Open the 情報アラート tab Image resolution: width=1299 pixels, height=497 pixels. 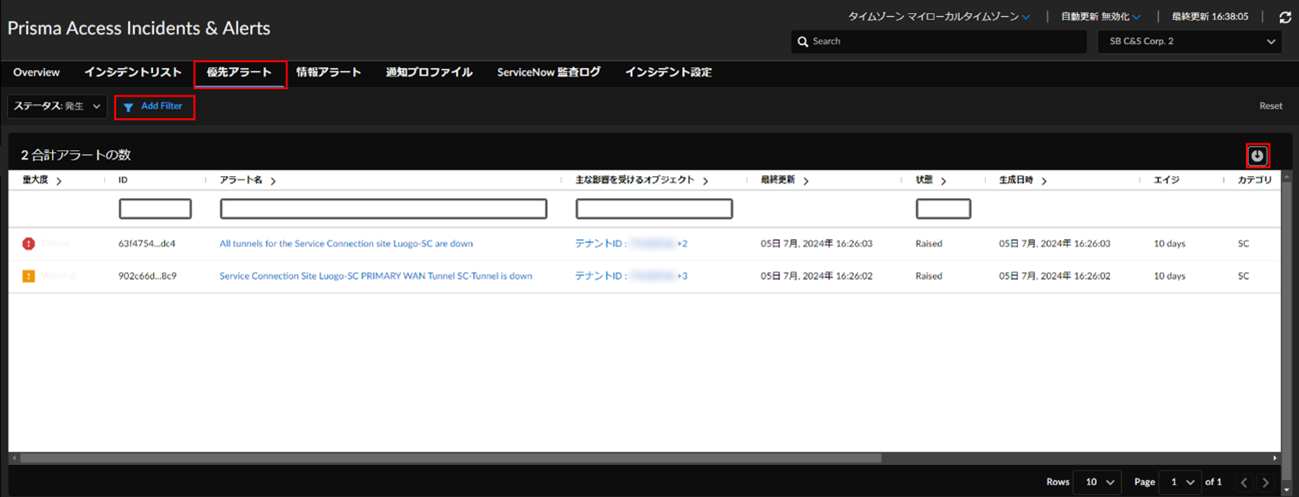coord(329,73)
